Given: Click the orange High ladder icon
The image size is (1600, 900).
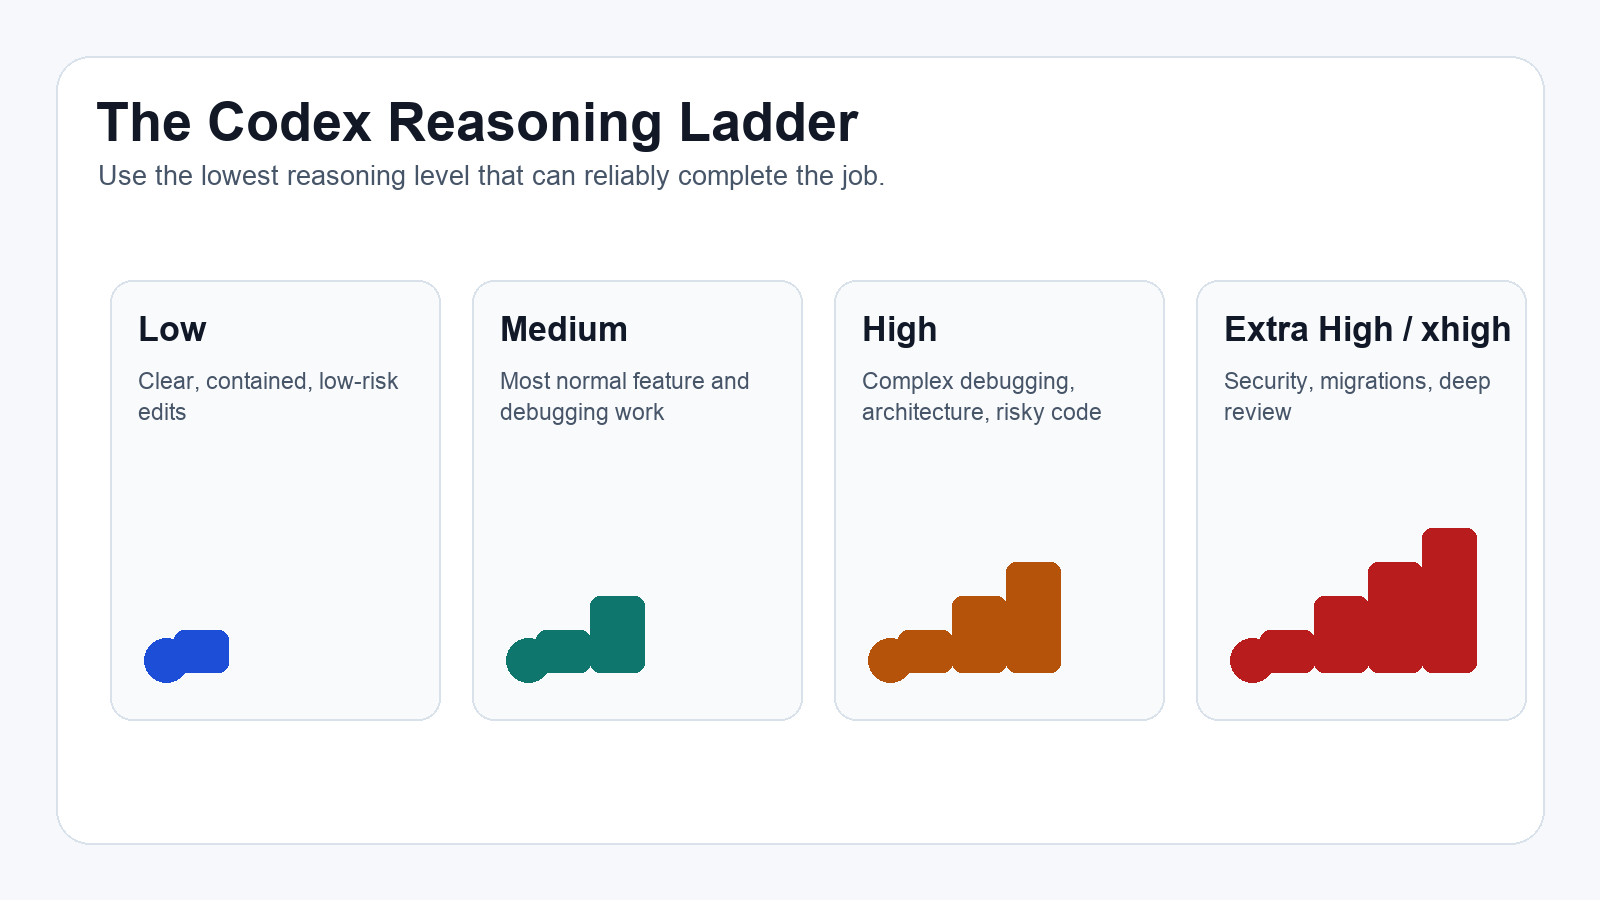Looking at the screenshot, I should [965, 622].
